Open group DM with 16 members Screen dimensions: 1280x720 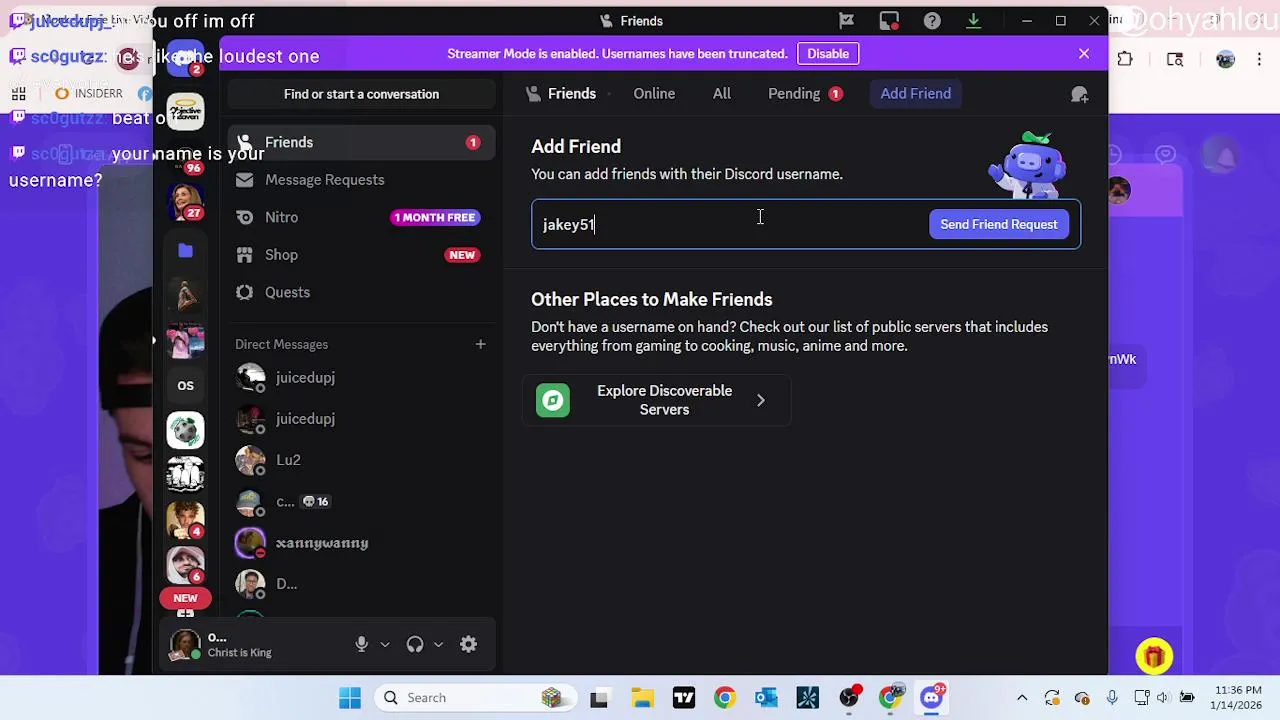click(361, 502)
